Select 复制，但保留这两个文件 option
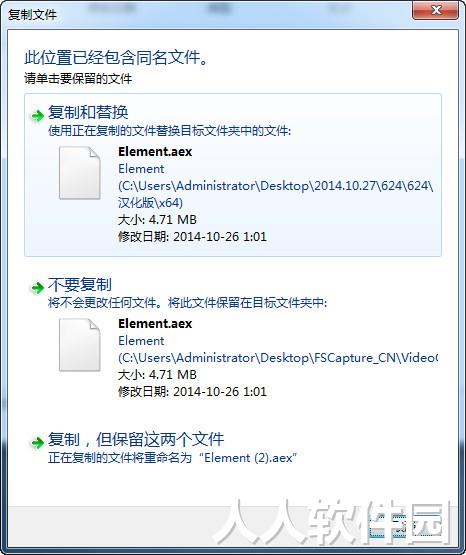 click(x=136, y=440)
